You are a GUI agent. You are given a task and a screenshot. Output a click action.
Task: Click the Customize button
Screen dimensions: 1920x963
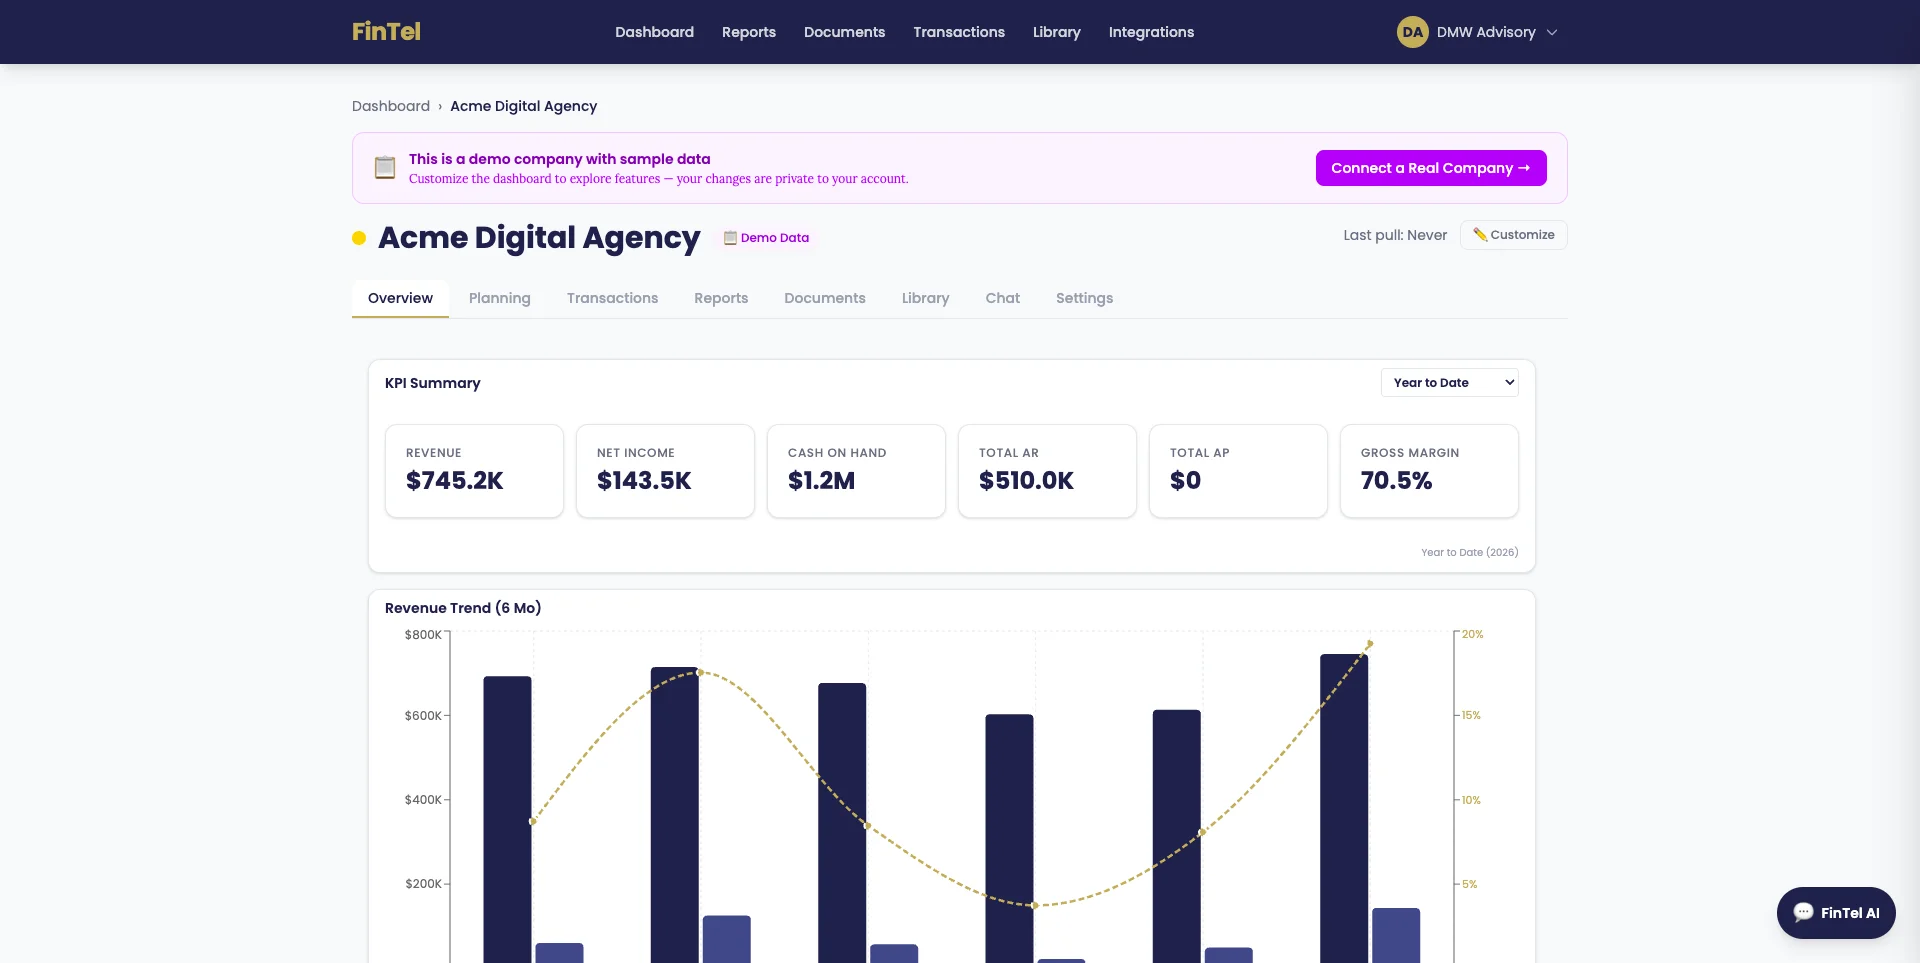pos(1513,234)
